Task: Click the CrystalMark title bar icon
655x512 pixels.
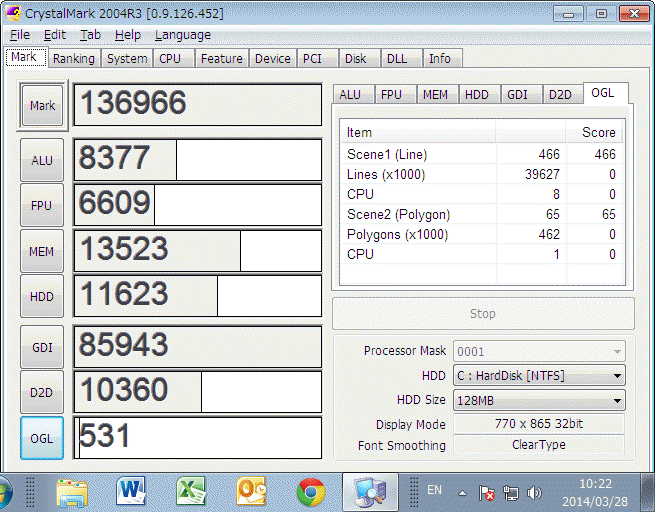Action: tap(13, 13)
